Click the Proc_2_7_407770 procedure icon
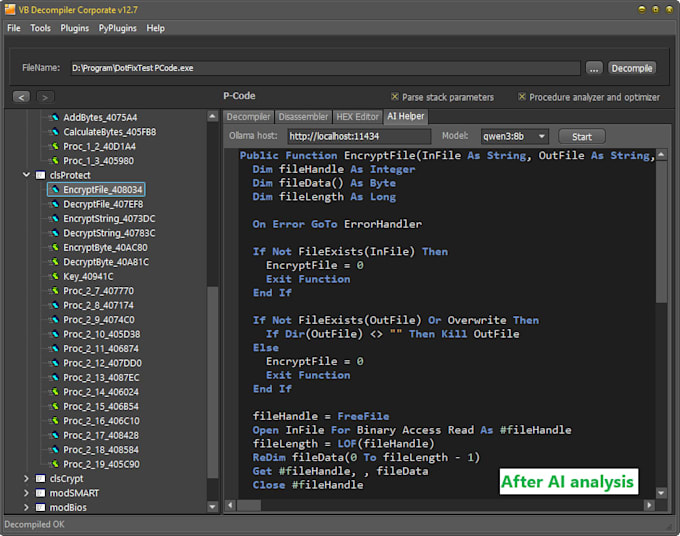The image size is (680, 536). click(x=55, y=291)
